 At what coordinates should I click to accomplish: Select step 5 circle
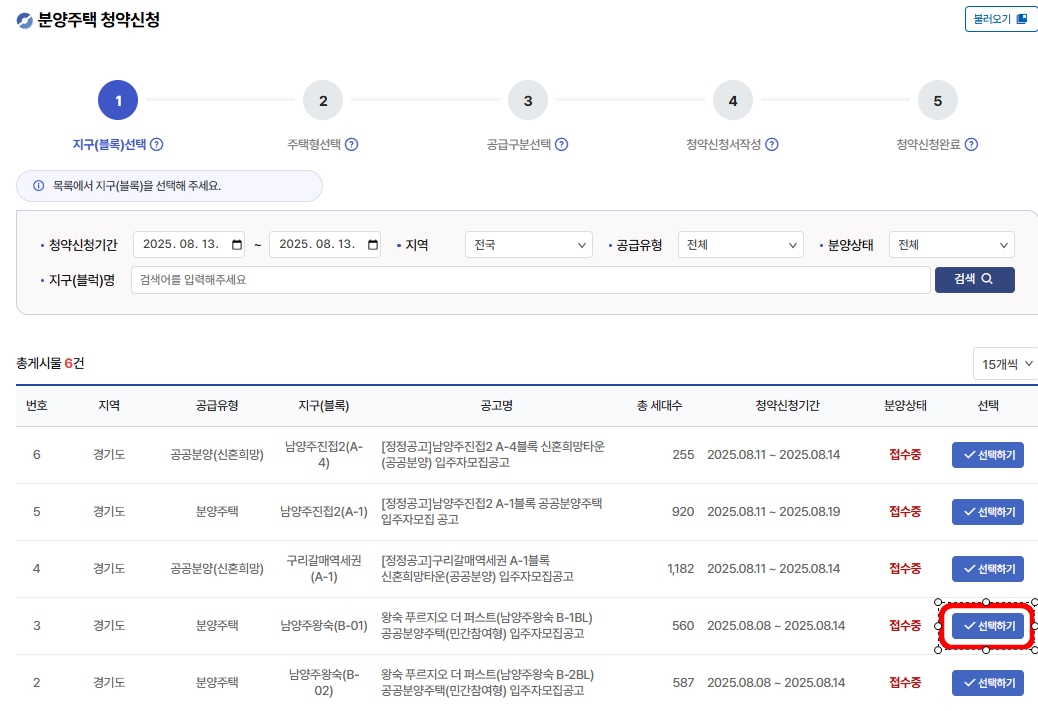point(937,100)
